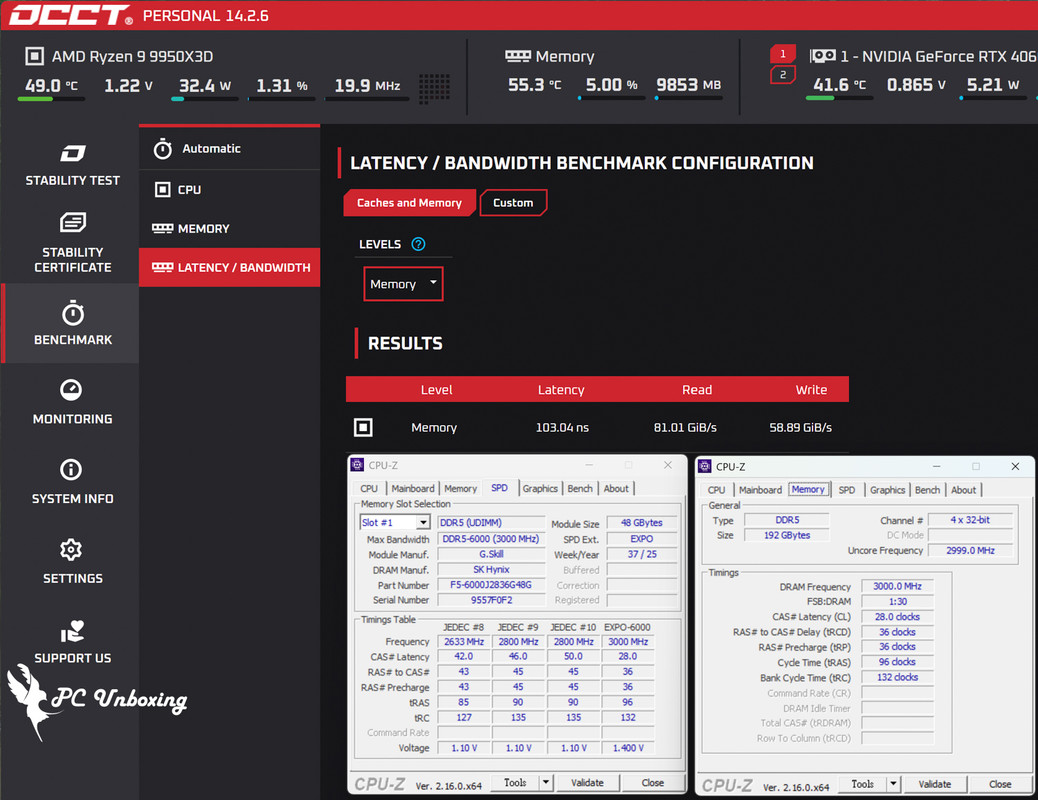Open About tab in right CPU-Z
This screenshot has height=800, width=1038.
click(963, 489)
